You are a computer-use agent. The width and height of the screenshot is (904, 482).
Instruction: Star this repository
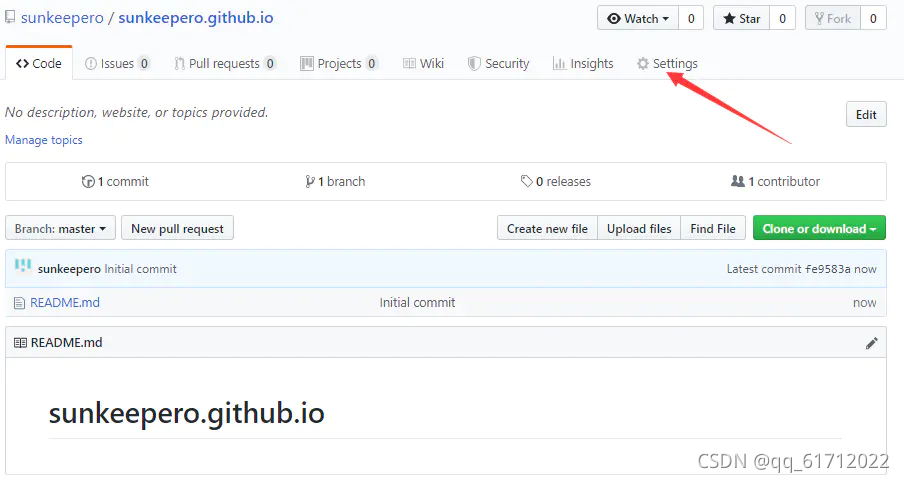(742, 18)
